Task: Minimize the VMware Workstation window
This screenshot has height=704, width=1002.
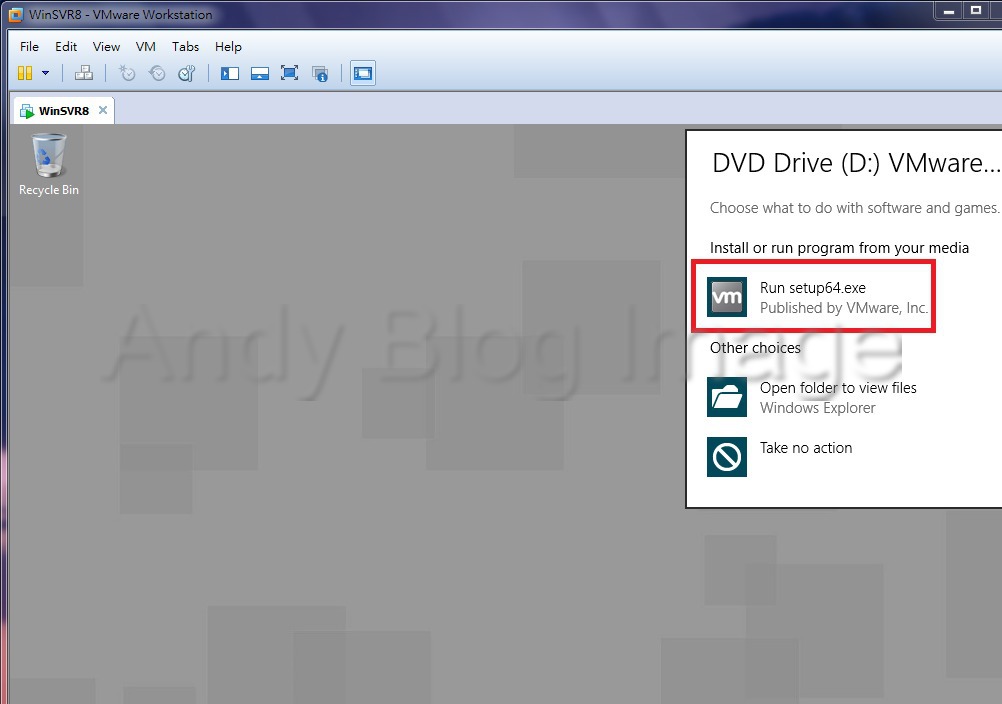Action: [x=949, y=11]
